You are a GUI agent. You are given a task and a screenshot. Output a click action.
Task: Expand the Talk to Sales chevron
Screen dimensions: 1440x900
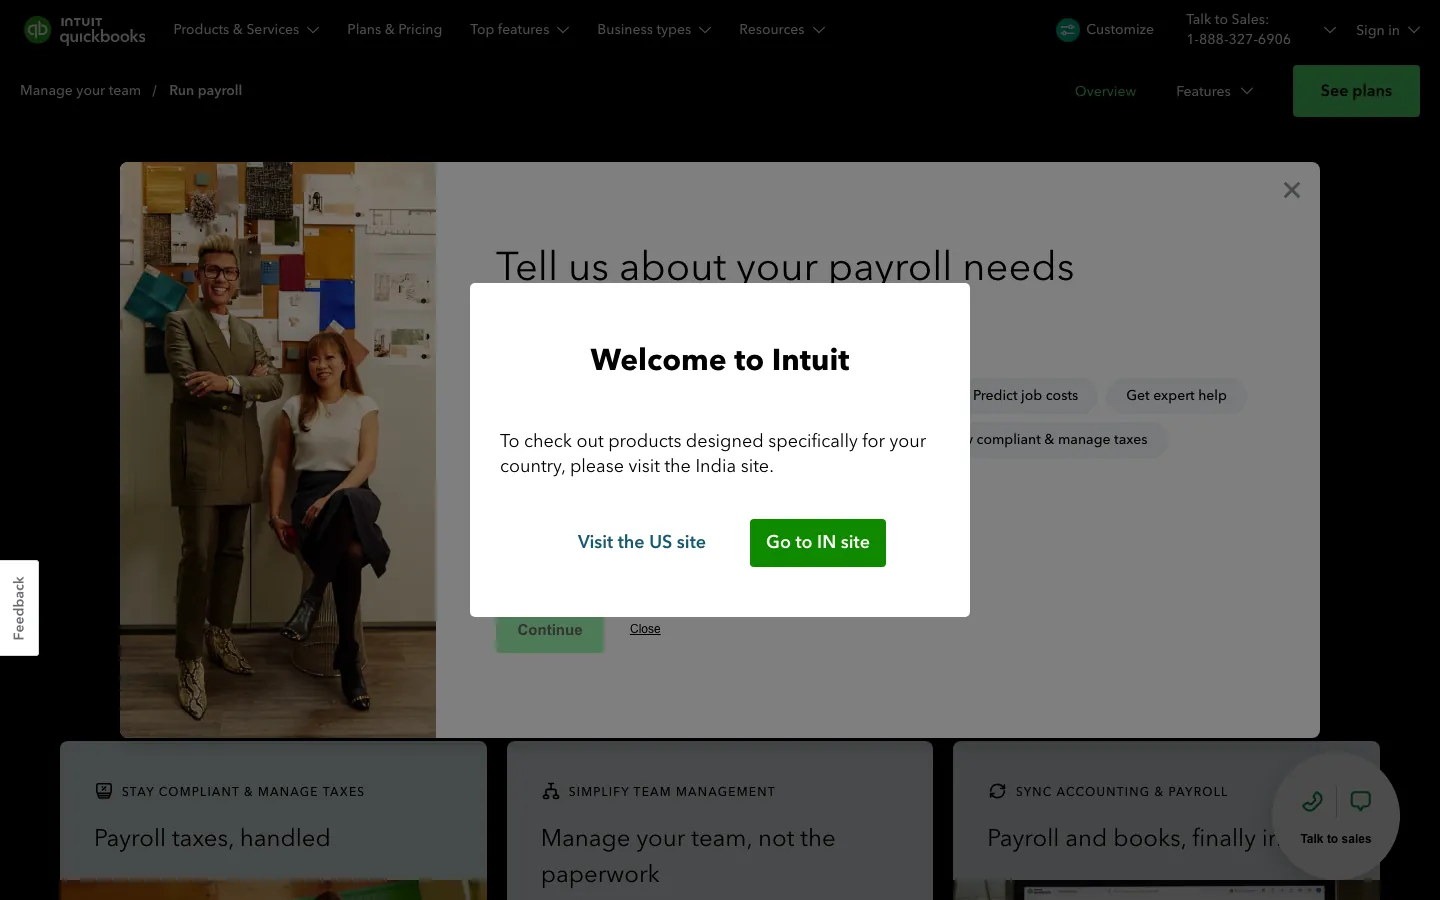[1329, 30]
